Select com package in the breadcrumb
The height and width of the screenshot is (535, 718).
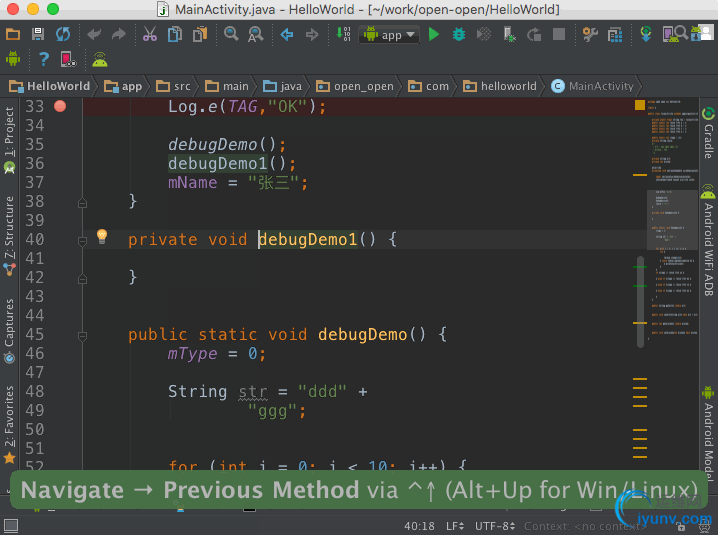coord(429,86)
